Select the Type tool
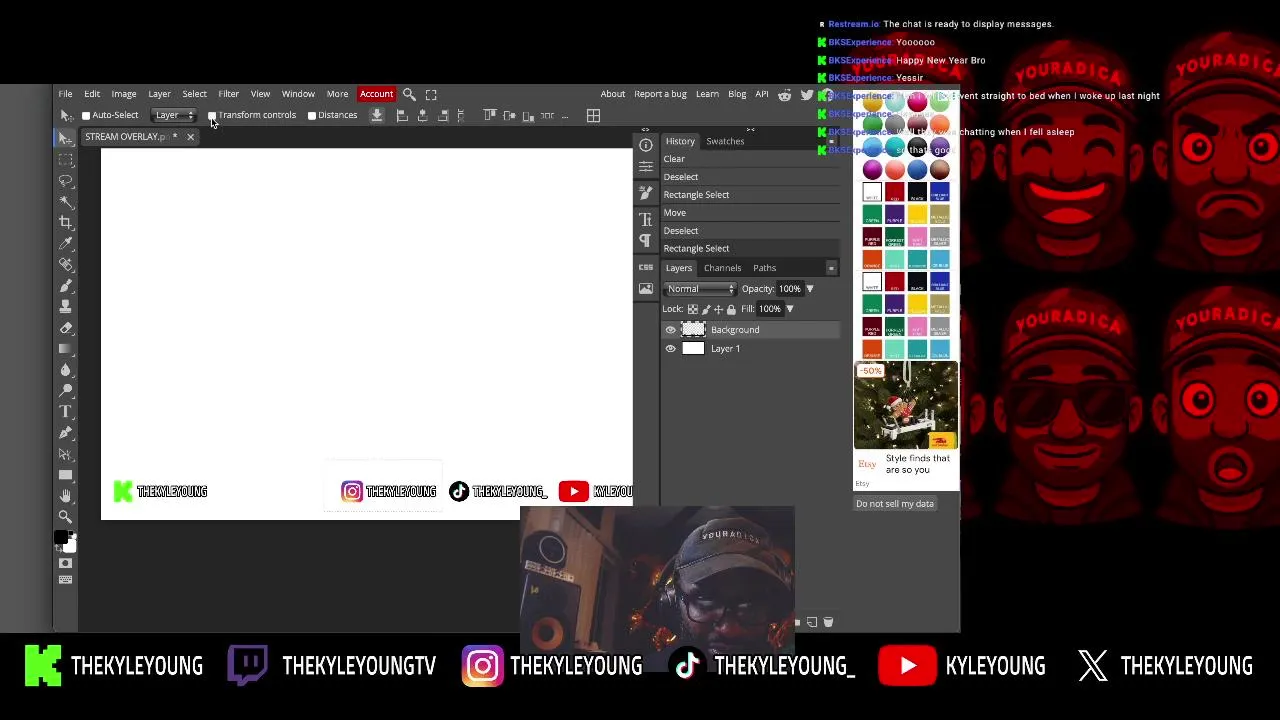This screenshot has height=720, width=1280. 66,411
